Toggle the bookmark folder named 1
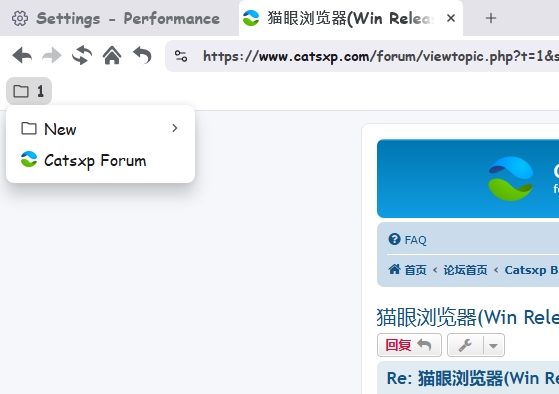Screen dimensions: 559x394 pyautogui.click(x=29, y=91)
